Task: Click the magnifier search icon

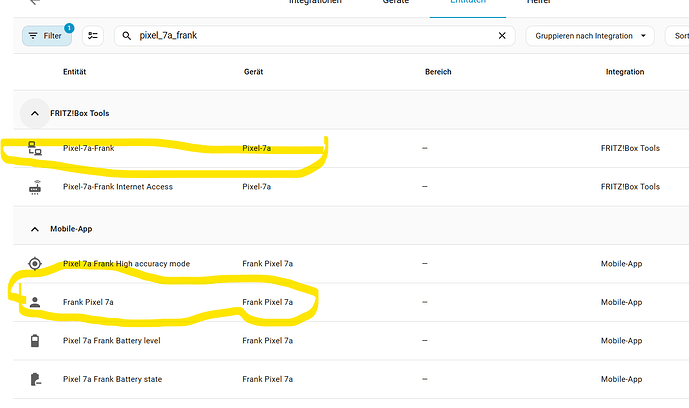Action: [127, 36]
